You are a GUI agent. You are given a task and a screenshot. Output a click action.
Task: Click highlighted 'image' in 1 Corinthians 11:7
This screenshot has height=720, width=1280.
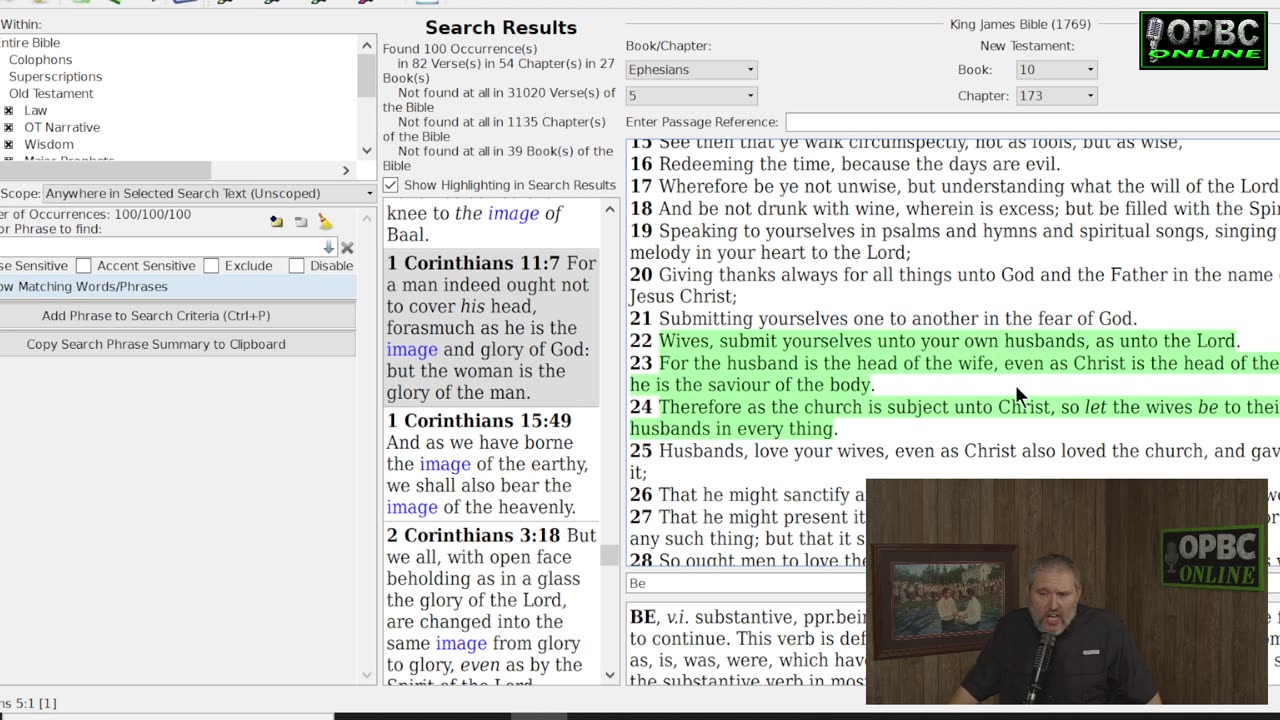(x=412, y=350)
